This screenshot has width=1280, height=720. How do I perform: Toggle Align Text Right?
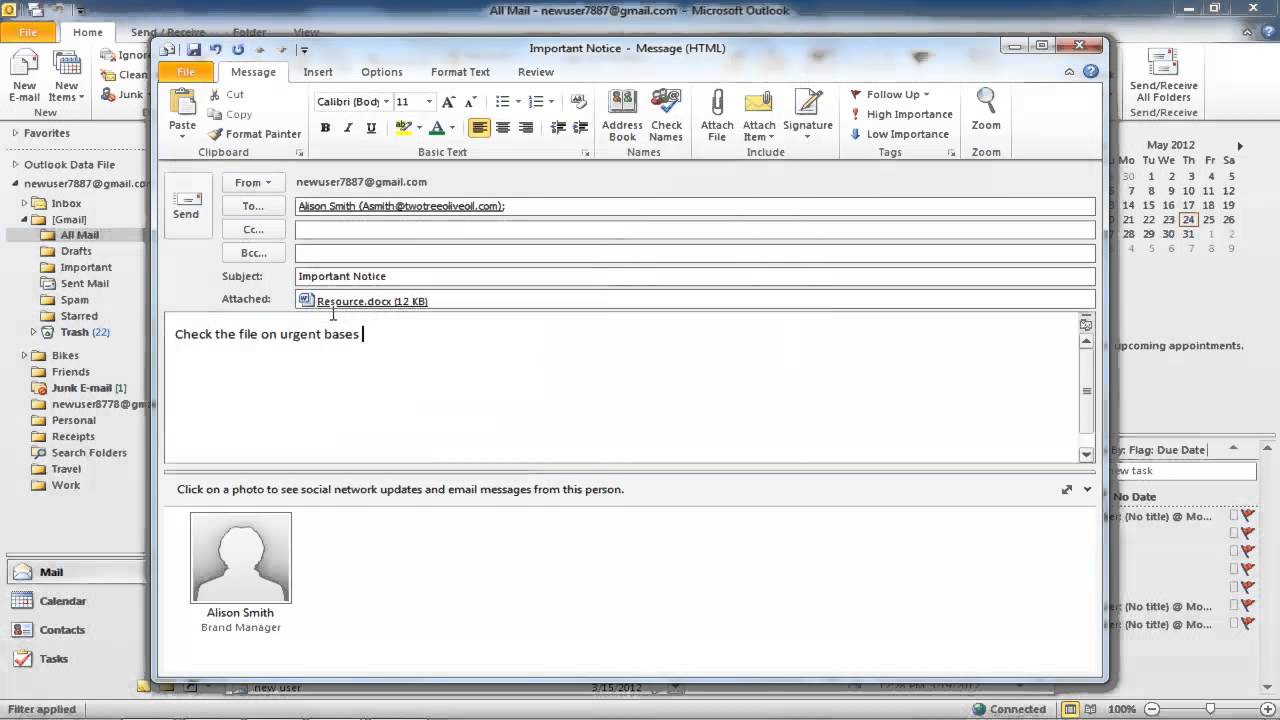tap(525, 128)
